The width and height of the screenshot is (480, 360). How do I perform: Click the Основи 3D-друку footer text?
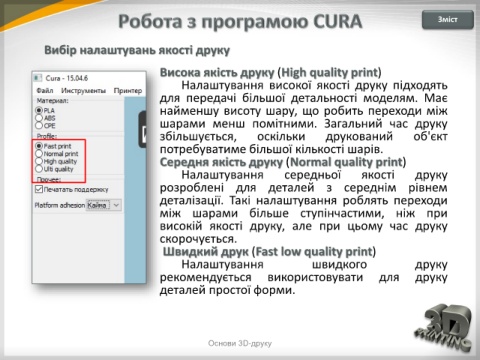[x=240, y=343]
